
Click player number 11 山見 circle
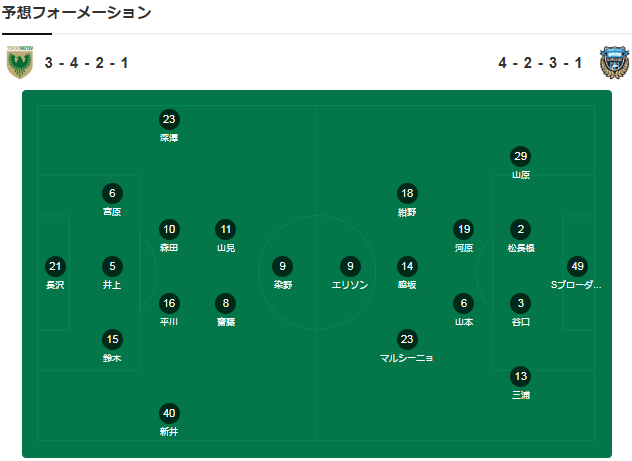coord(225,228)
